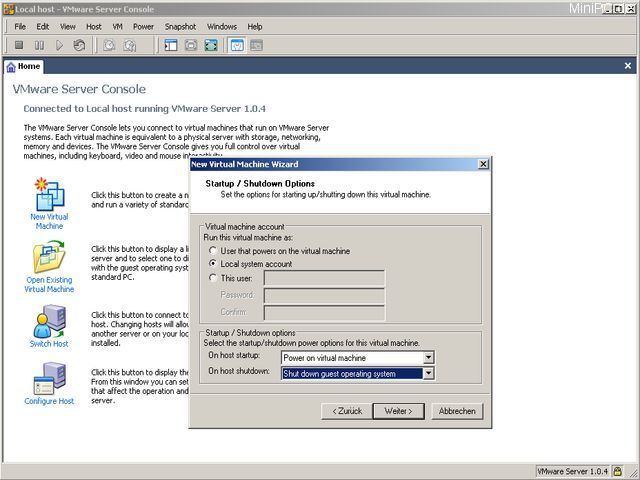Switch to the Home tab

click(23, 67)
